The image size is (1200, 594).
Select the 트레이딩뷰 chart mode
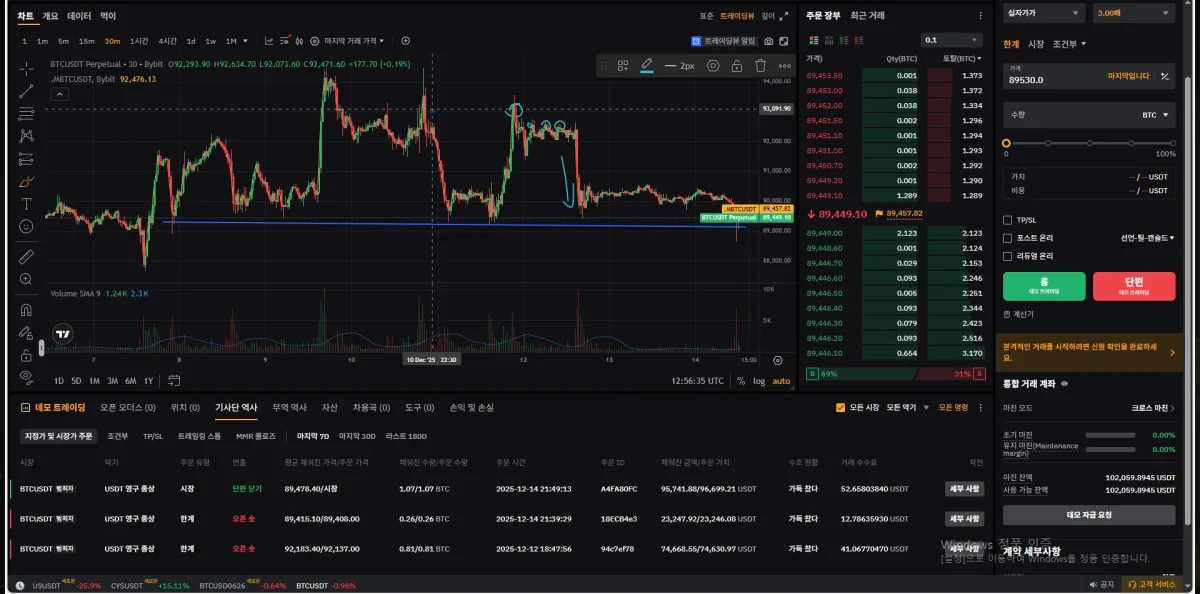click(737, 16)
